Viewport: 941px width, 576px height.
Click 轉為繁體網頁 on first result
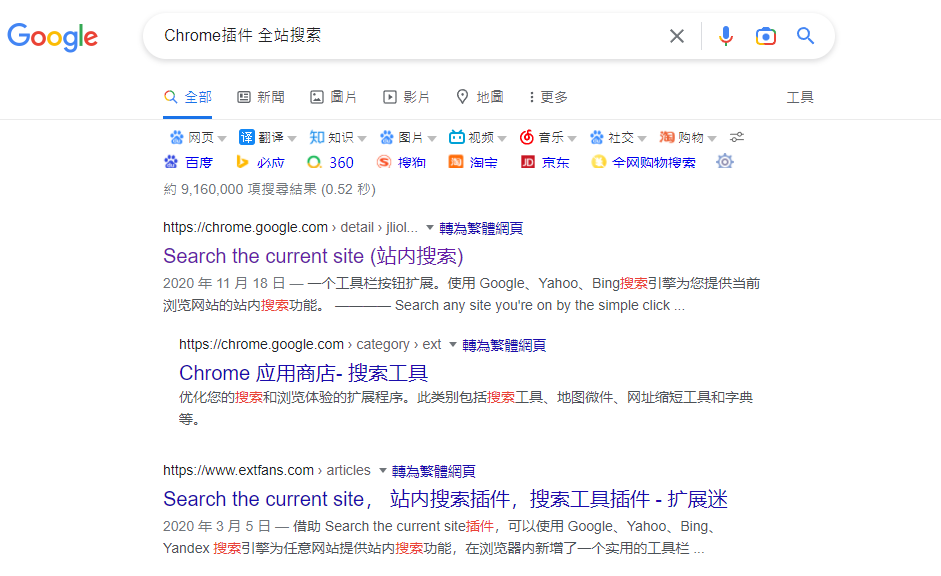tap(481, 228)
